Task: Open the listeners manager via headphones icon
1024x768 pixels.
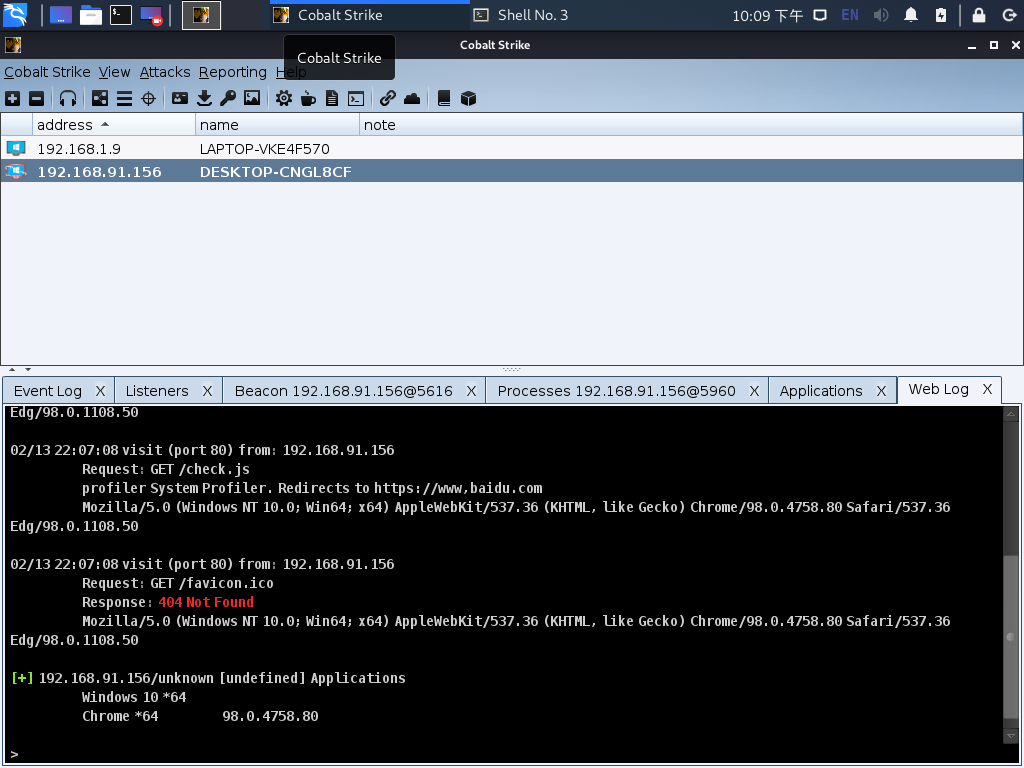Action: [66, 98]
